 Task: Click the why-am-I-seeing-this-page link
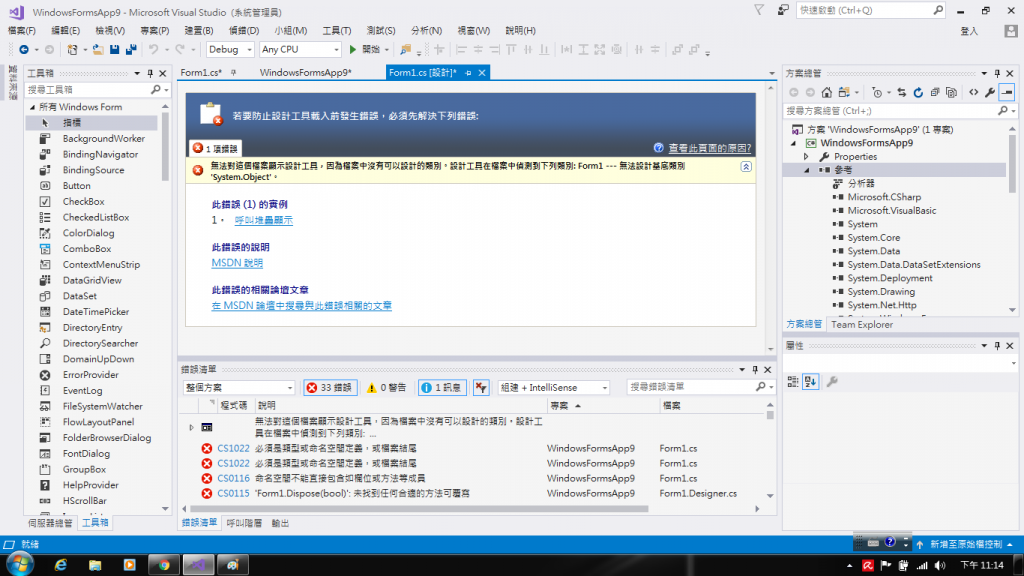click(709, 148)
